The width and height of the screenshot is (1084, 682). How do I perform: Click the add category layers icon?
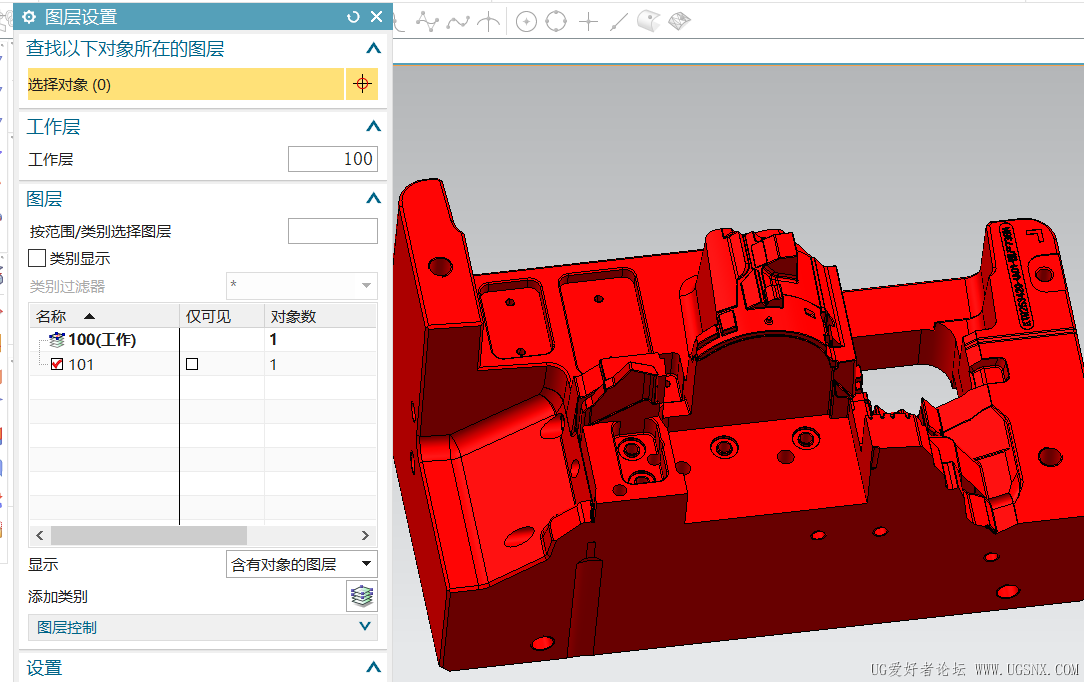(x=362, y=597)
